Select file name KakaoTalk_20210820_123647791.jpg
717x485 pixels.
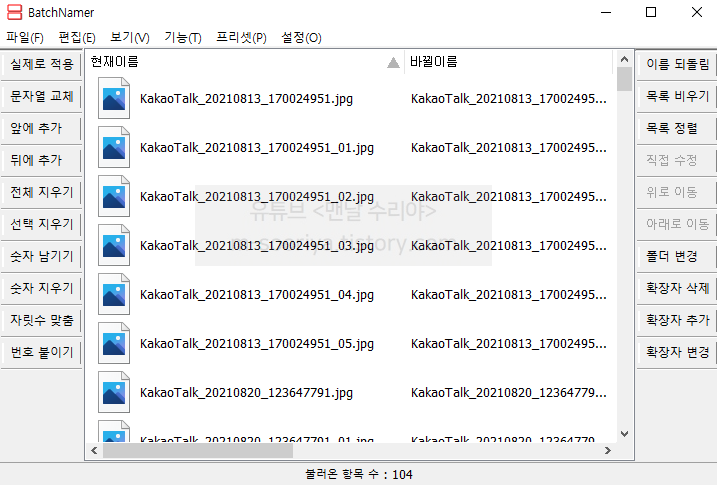(246, 393)
